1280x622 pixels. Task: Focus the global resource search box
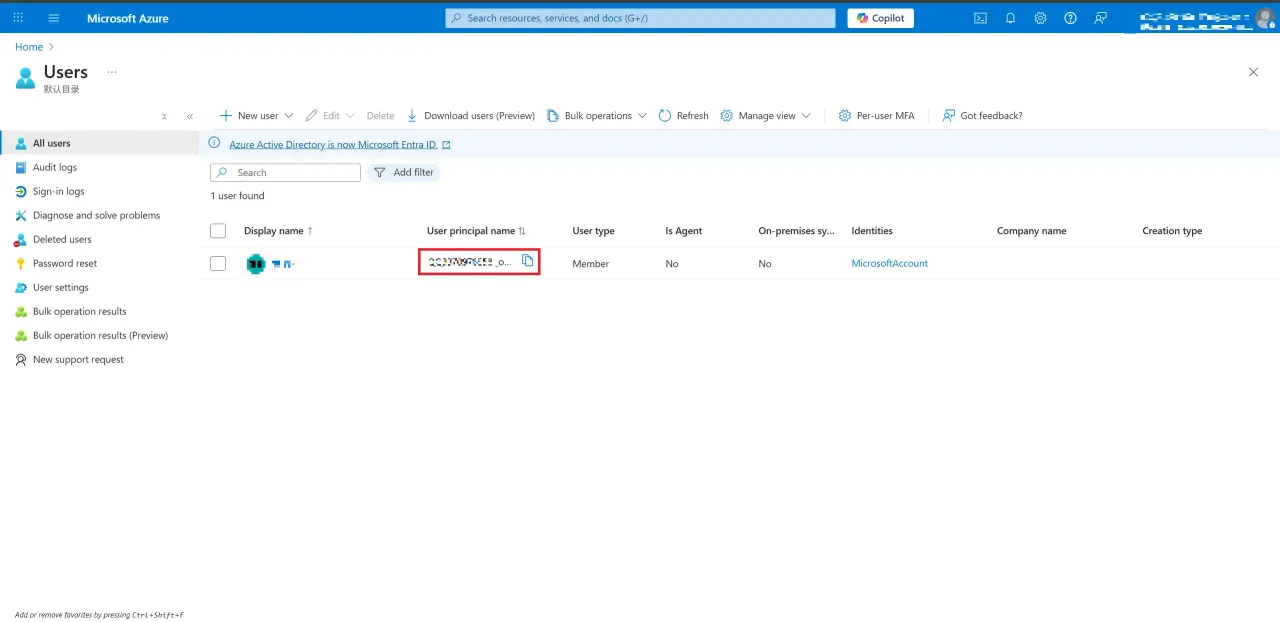(640, 18)
